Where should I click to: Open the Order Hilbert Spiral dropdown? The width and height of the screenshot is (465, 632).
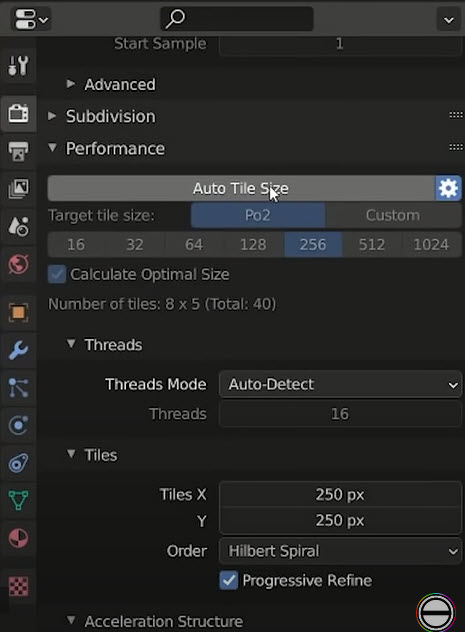click(340, 551)
